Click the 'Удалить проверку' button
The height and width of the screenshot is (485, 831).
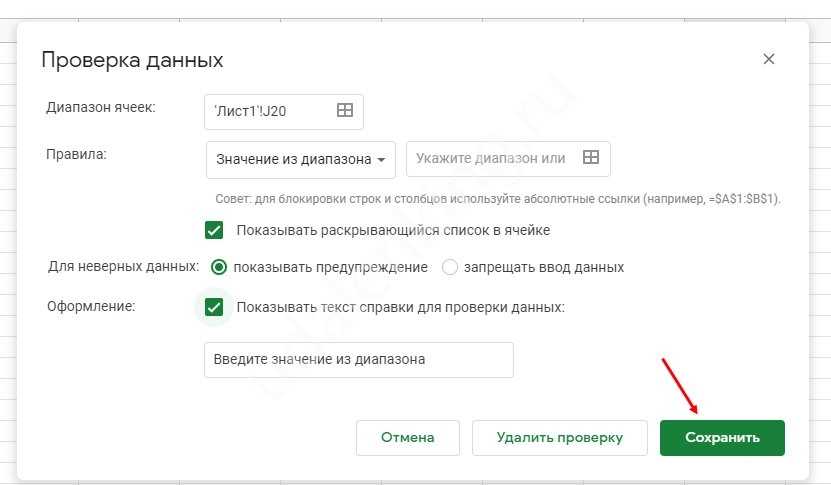(x=560, y=437)
